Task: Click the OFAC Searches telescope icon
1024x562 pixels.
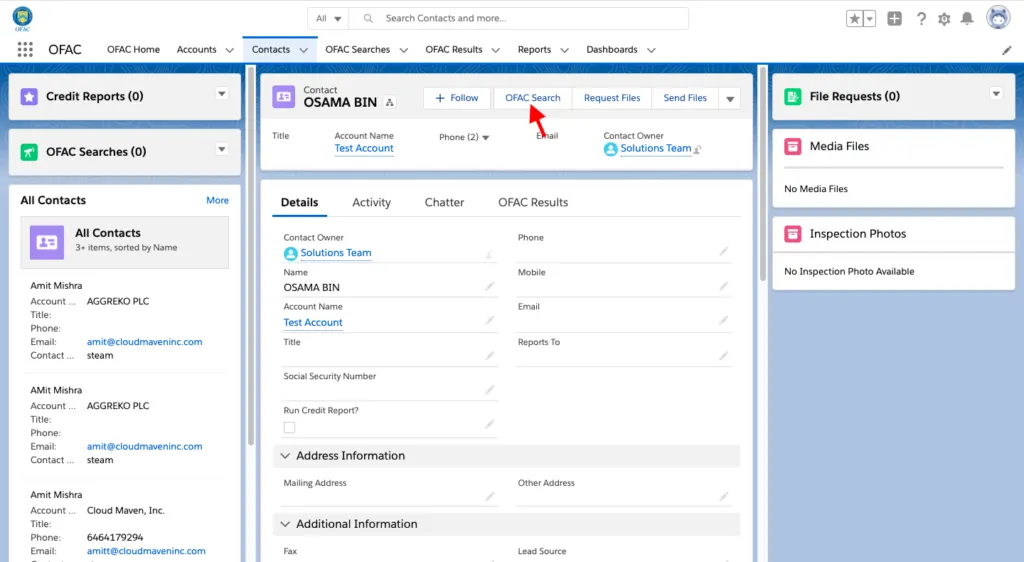Action: pos(29,152)
